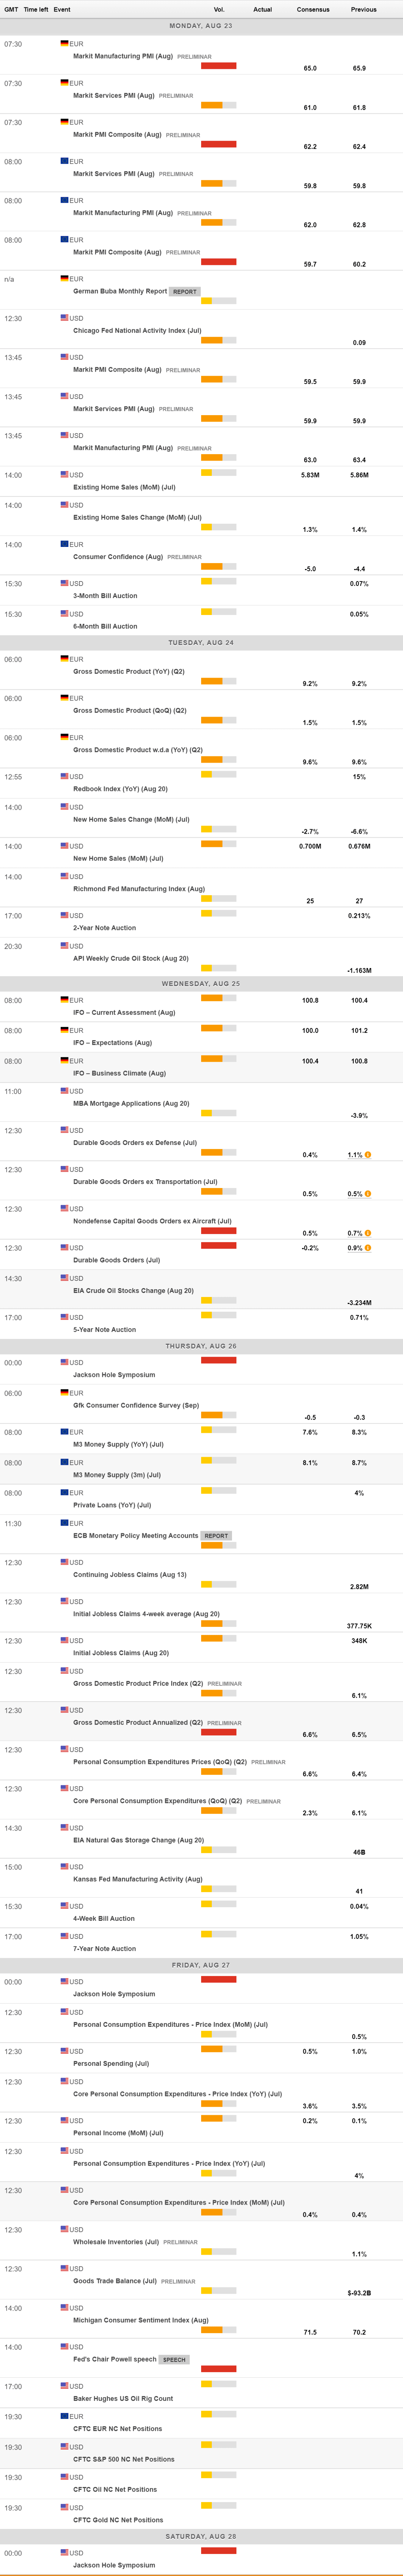The width and height of the screenshot is (403, 2576).
Task: Open Michigan Consumer Sentiment Index (Aug) event
Action: [x=140, y=2320]
